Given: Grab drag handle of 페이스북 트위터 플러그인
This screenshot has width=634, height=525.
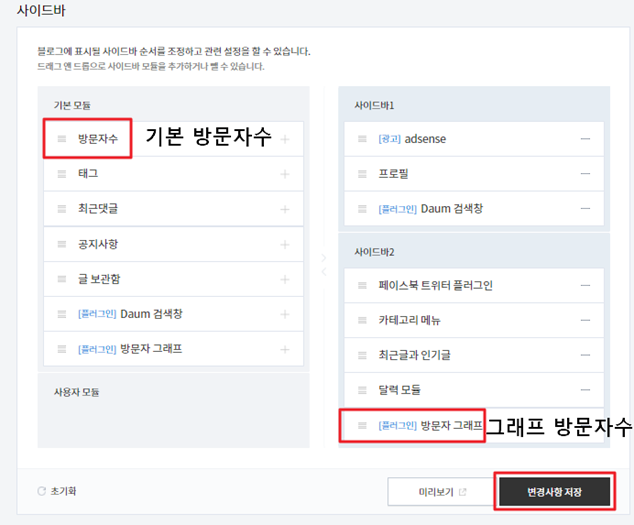Looking at the screenshot, I should pos(362,286).
